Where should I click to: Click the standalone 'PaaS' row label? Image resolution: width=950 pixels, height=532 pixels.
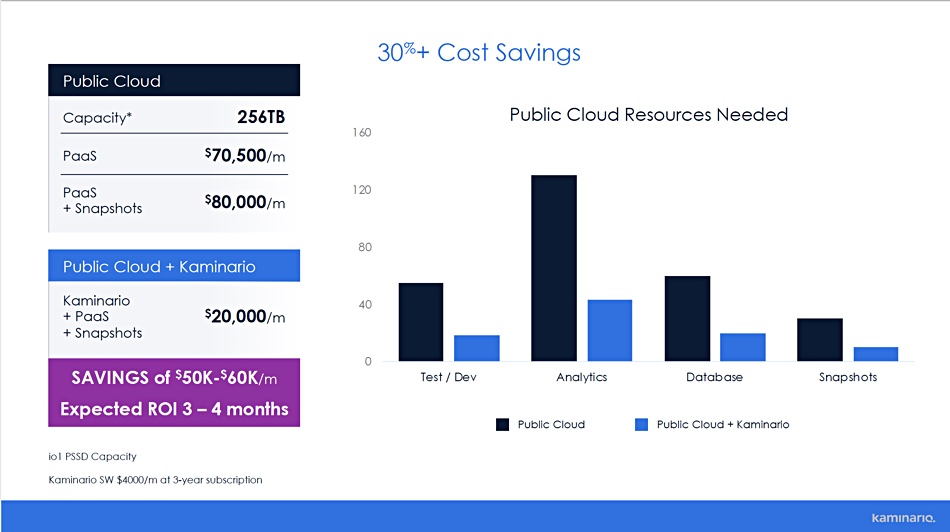(79, 156)
